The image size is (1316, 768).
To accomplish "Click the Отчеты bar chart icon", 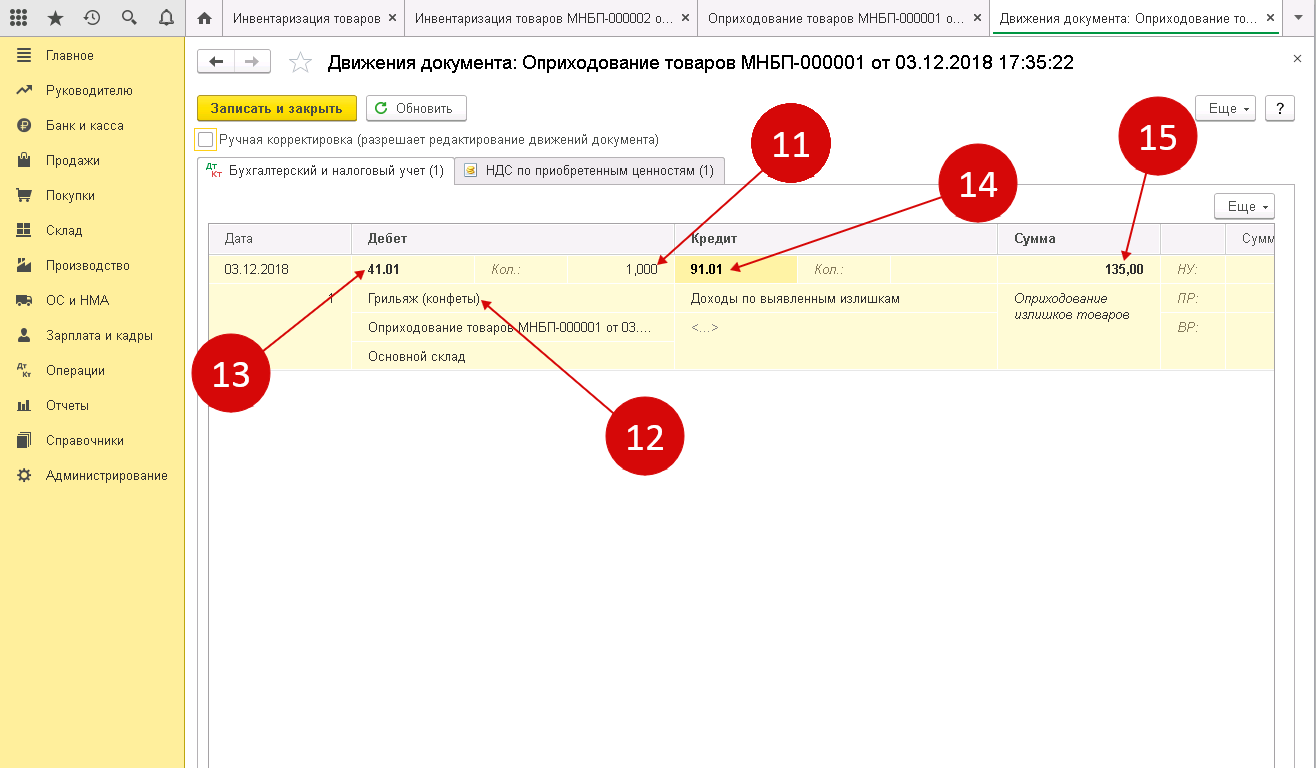I will [x=24, y=406].
